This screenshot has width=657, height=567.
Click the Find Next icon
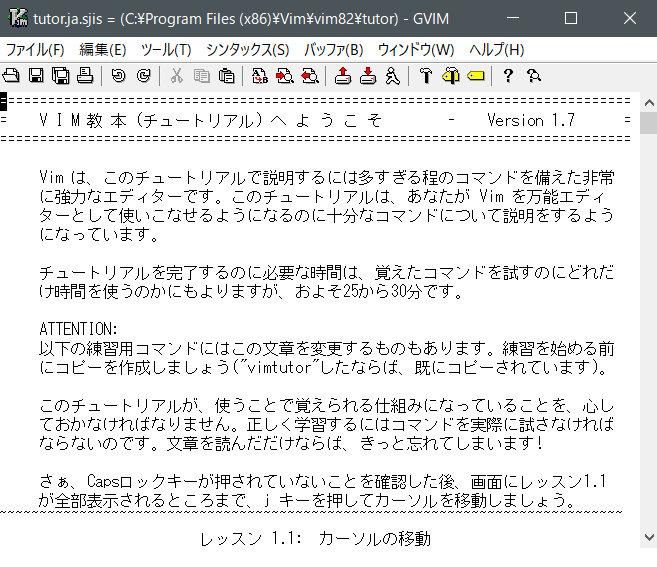click(x=285, y=76)
